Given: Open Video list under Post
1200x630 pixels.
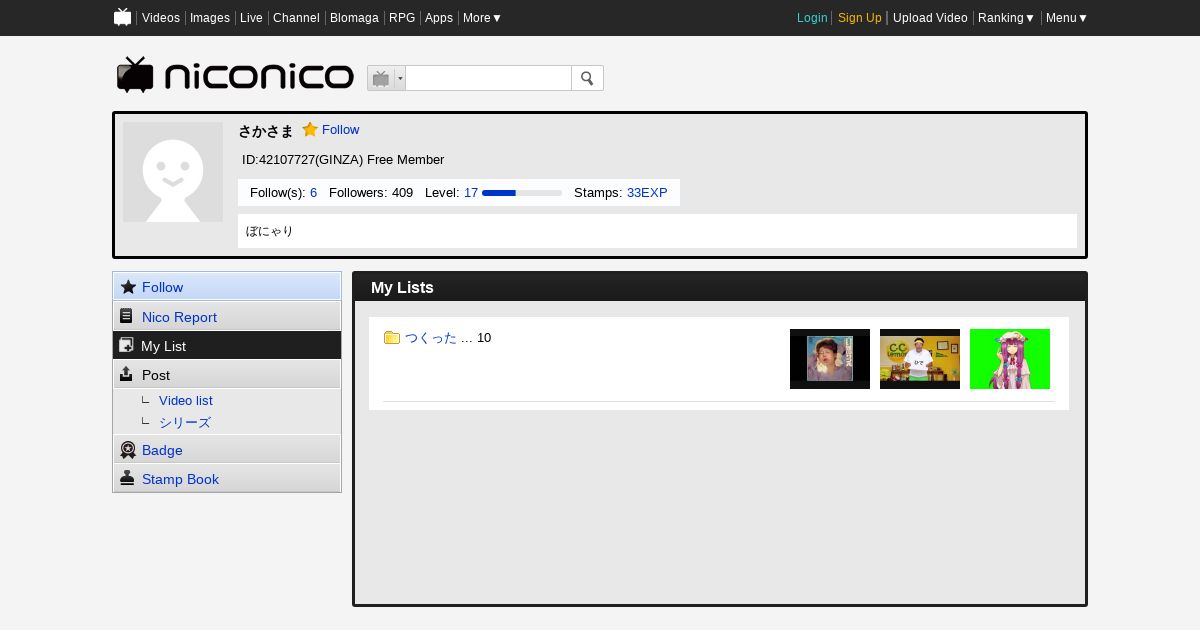Looking at the screenshot, I should pyautogui.click(x=186, y=400).
